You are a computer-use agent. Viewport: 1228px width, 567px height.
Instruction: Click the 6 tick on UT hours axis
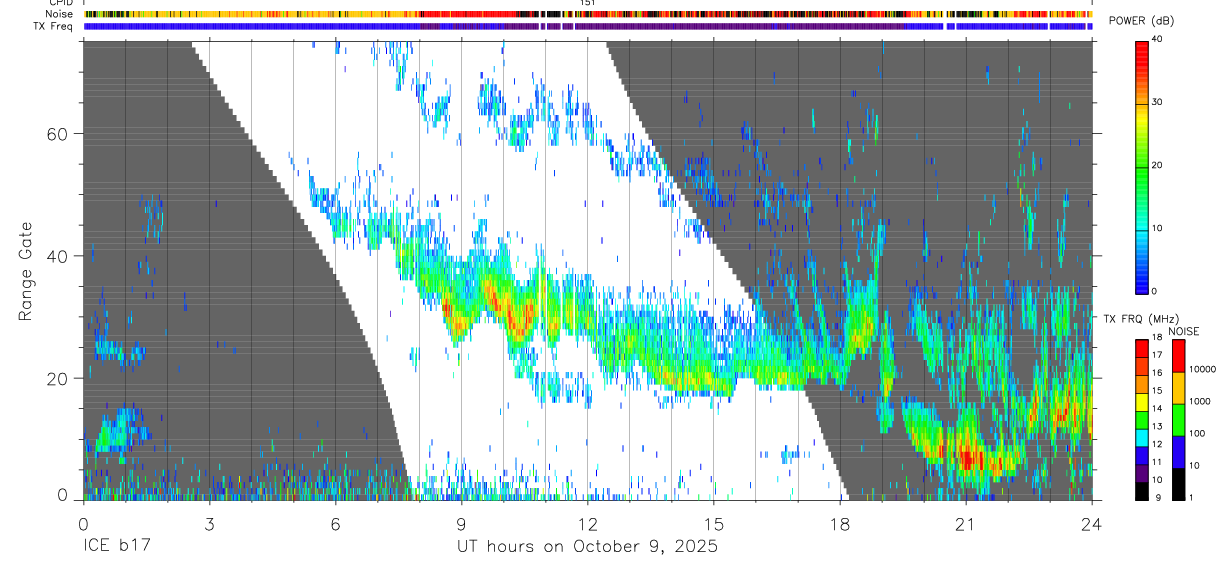(336, 523)
